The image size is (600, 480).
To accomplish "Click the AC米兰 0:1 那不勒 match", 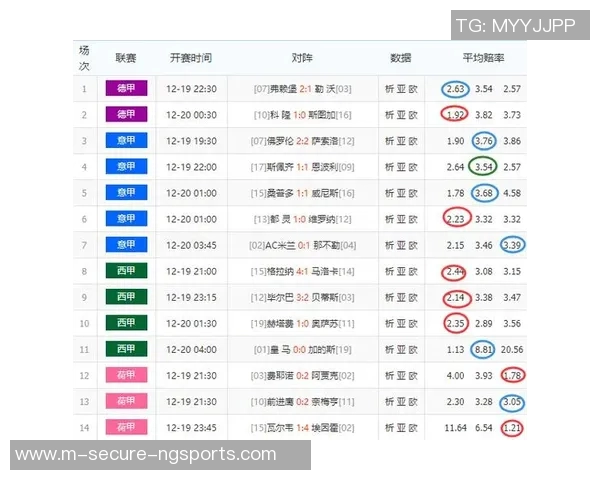I will (302, 245).
